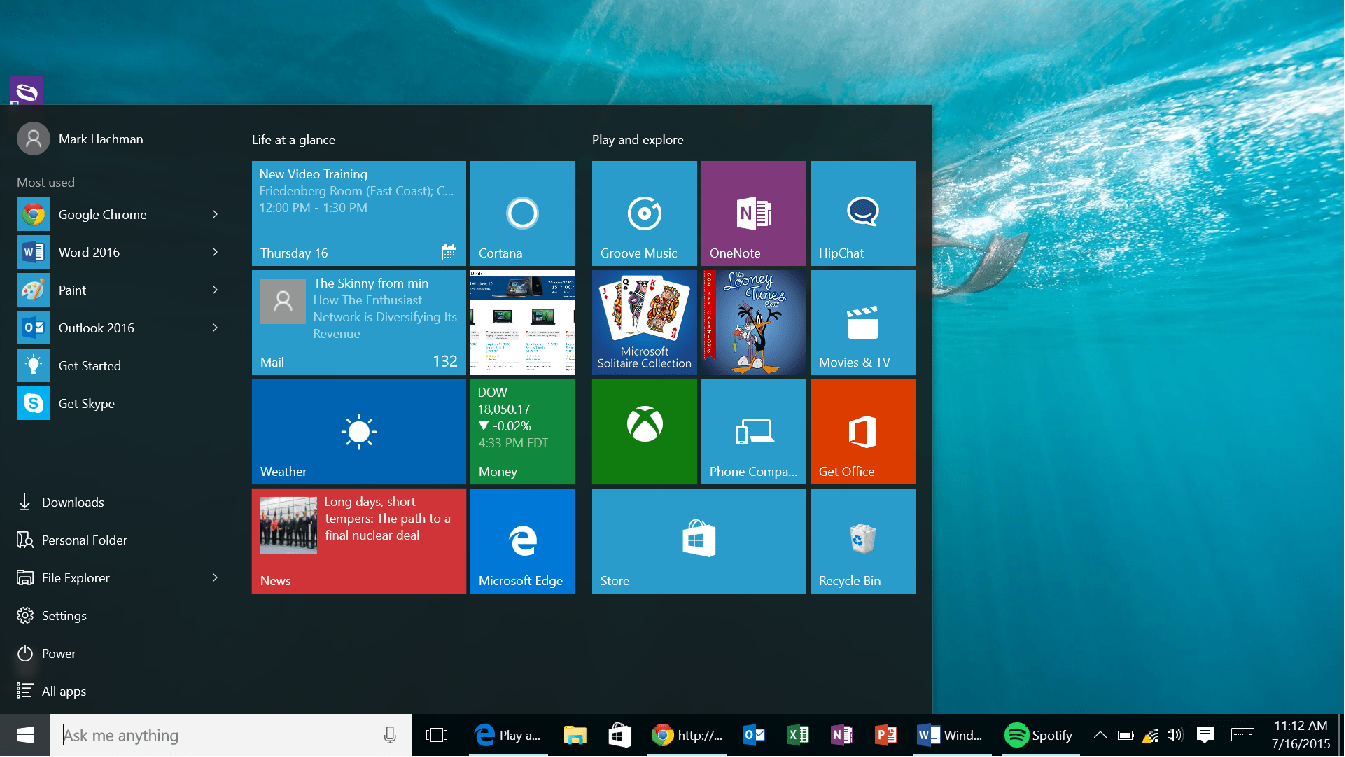Click the Get Office tile
1345x757 pixels.
click(x=862, y=431)
